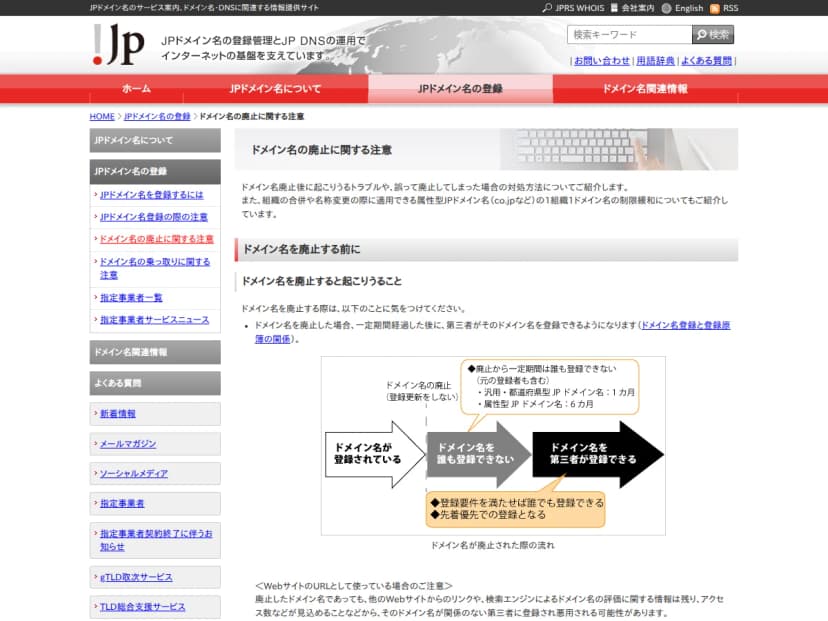Click the ドメイン名を廃止する前に section heading

(x=486, y=249)
